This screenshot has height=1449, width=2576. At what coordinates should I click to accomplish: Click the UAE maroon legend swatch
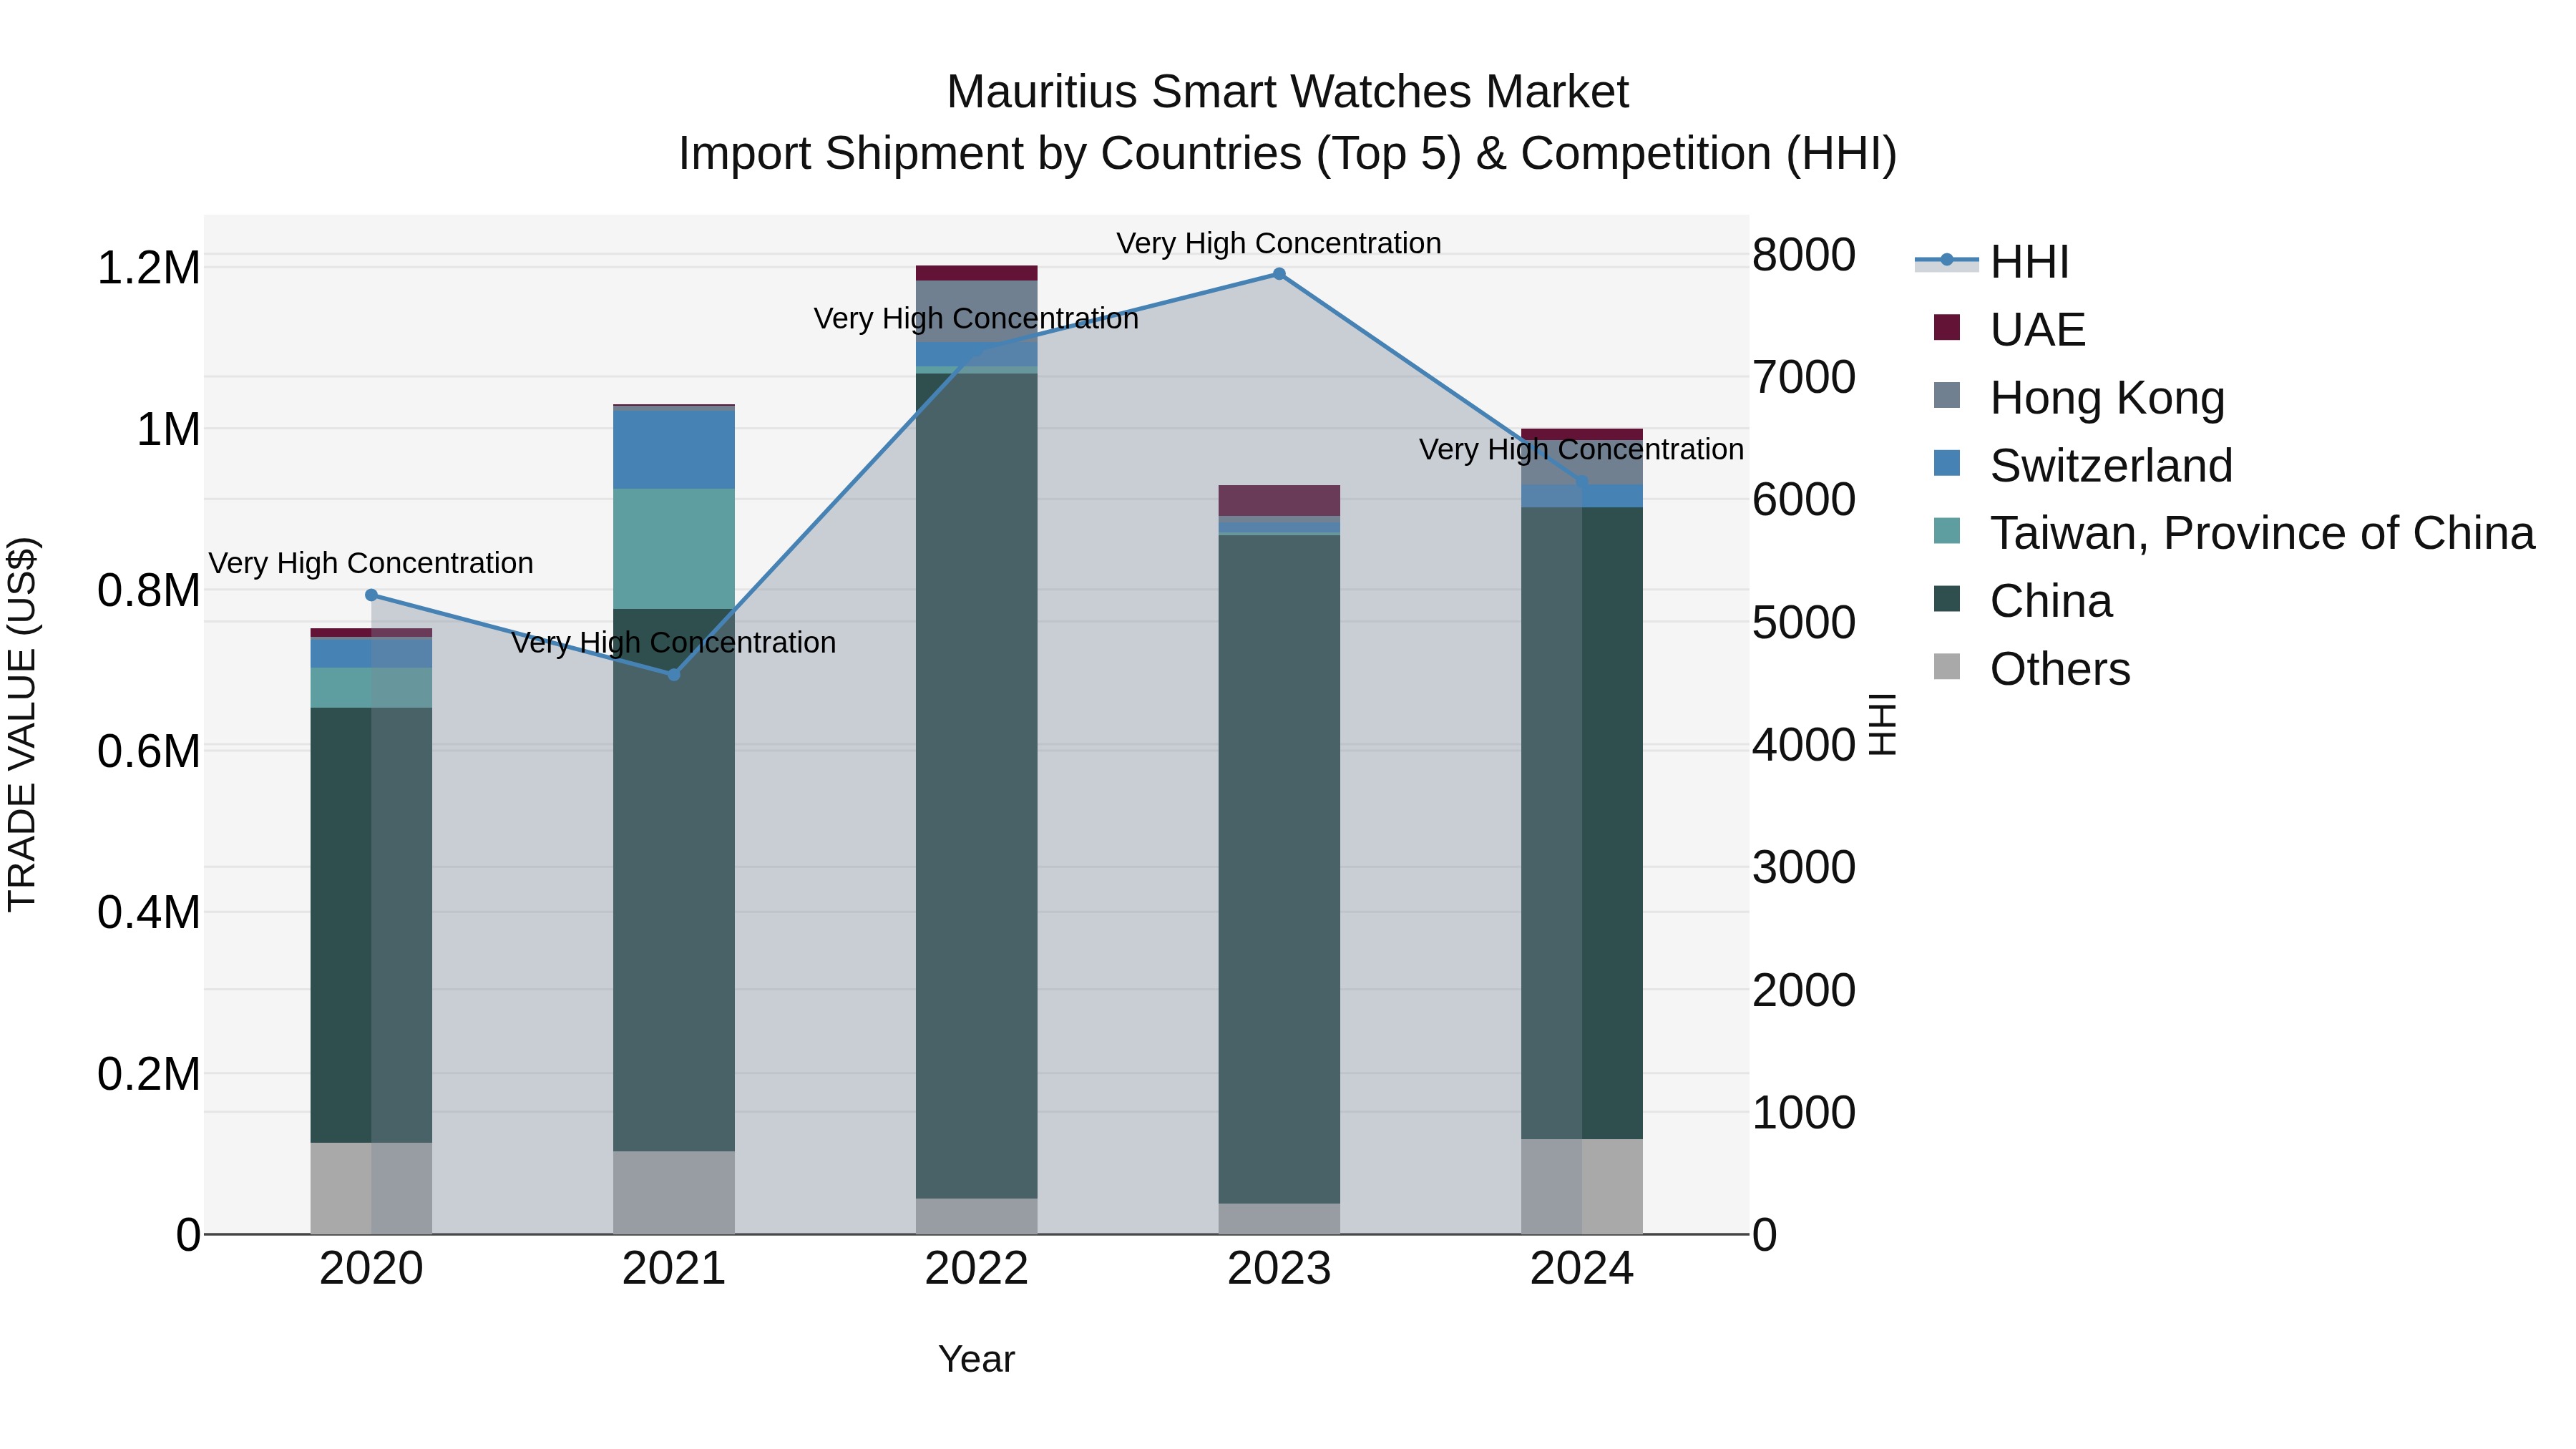pyautogui.click(x=1947, y=327)
